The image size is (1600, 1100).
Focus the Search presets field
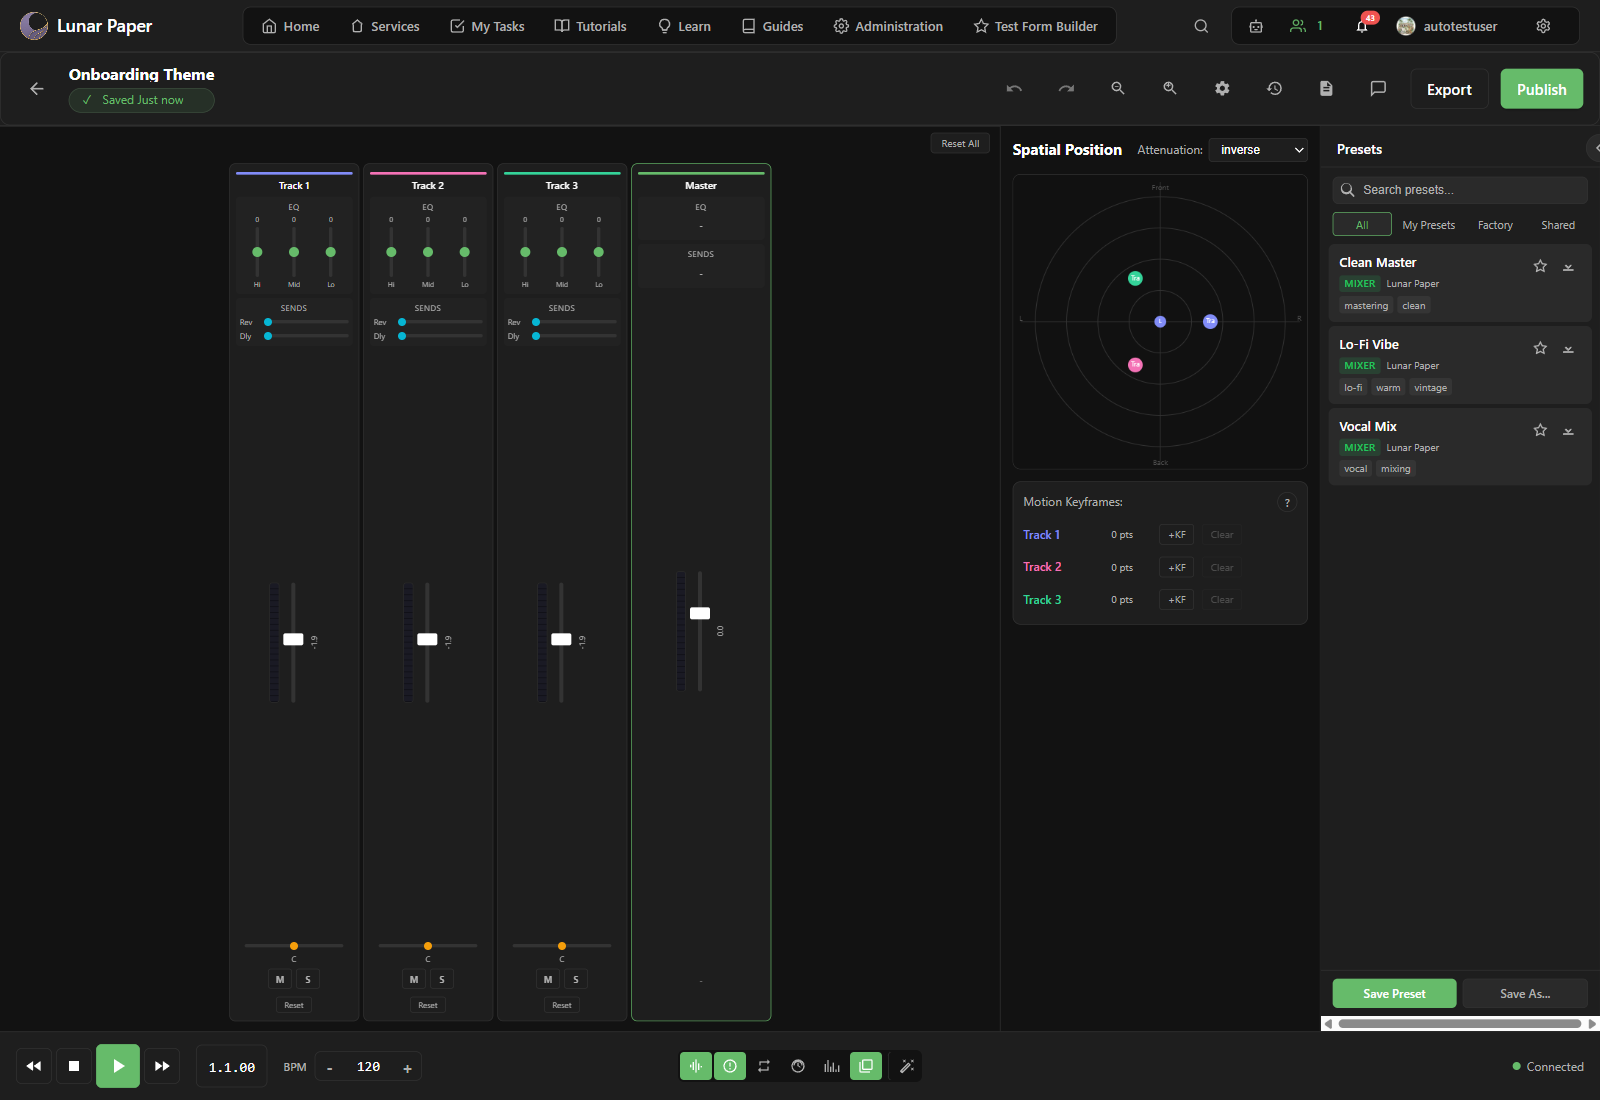point(1460,190)
